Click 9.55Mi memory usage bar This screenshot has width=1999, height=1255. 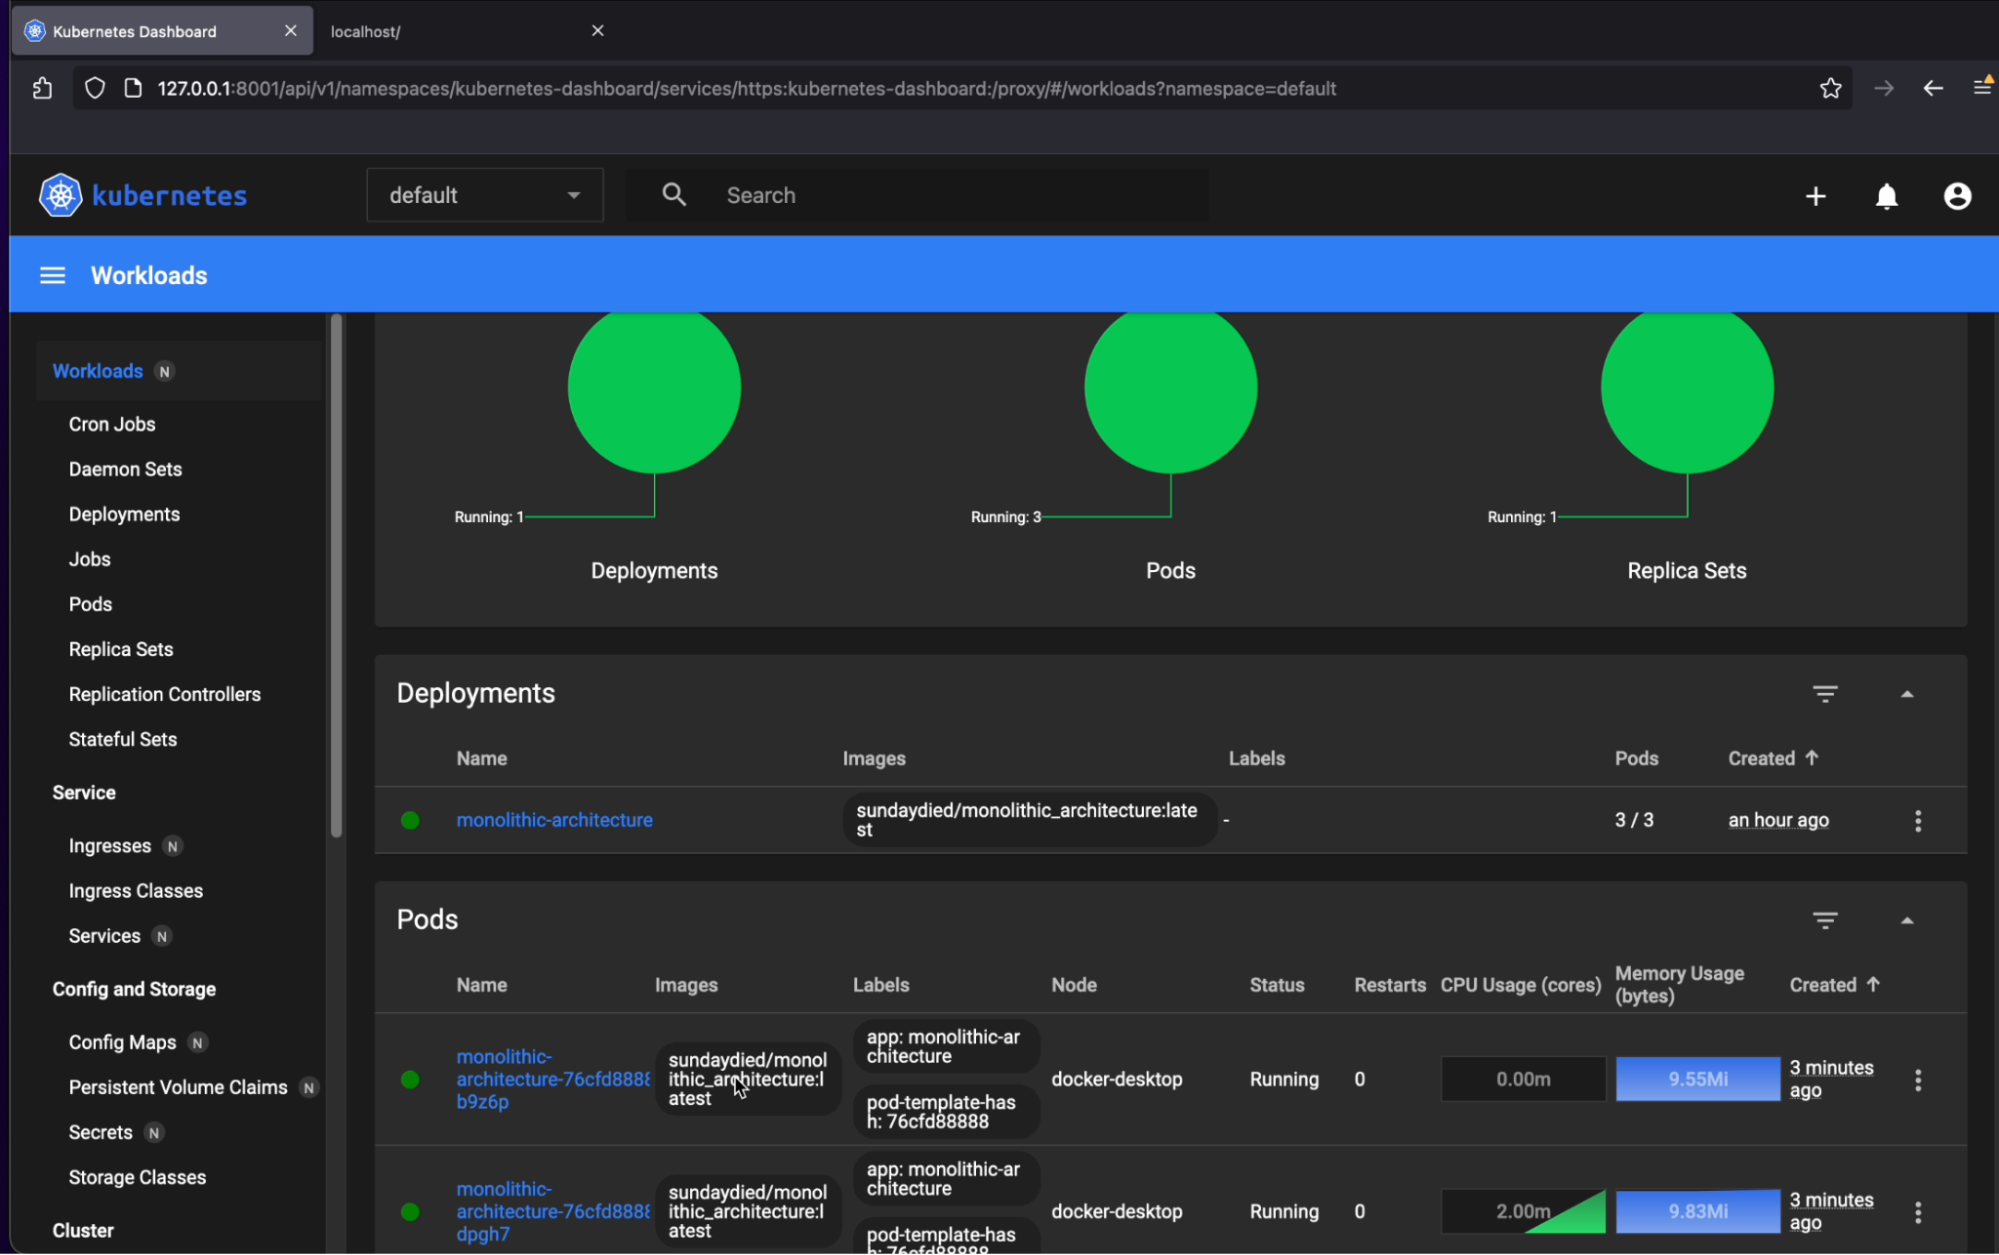tap(1698, 1079)
